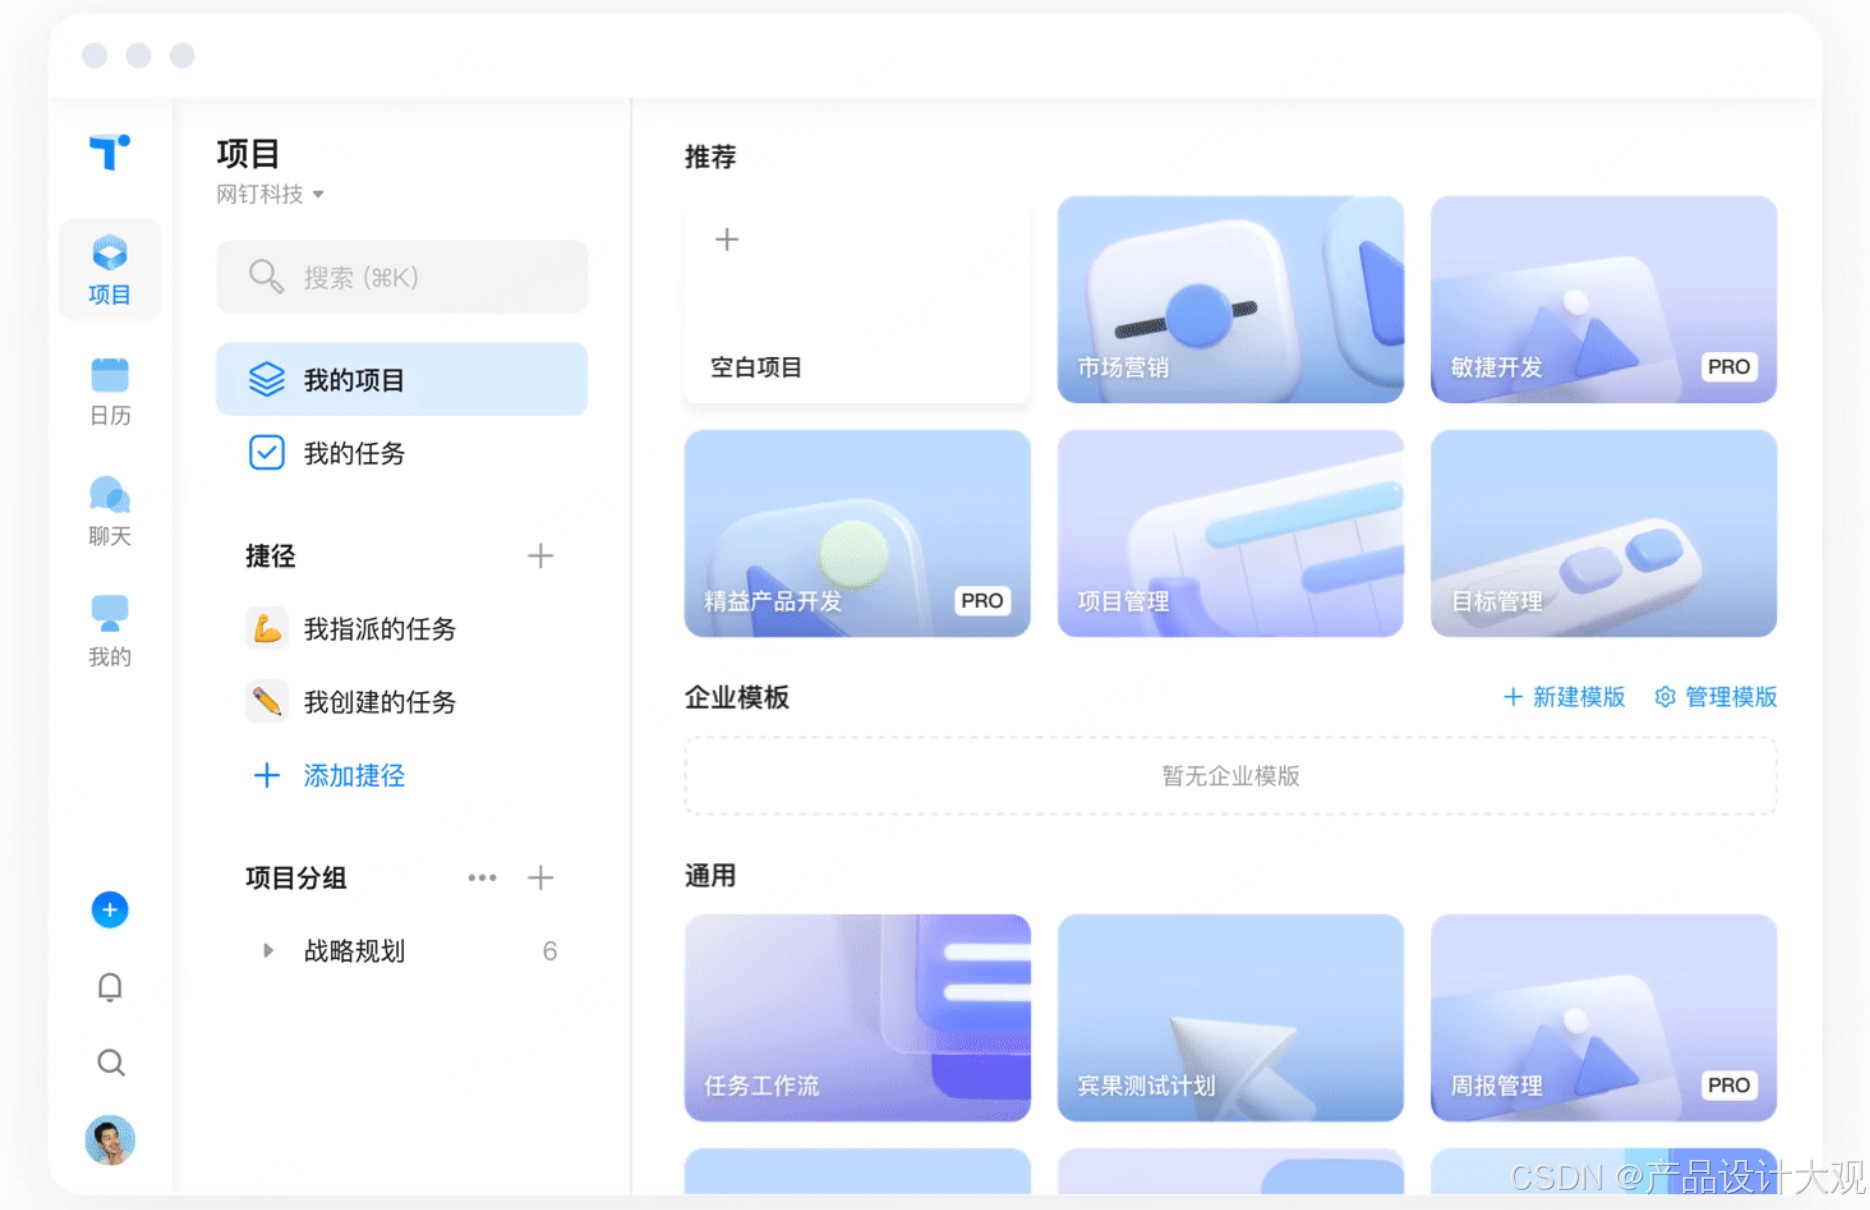Click 管理模版 link
This screenshot has height=1210, width=1870.
pos(1716,697)
